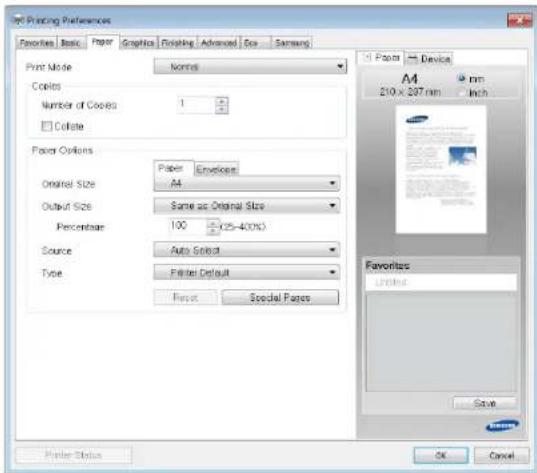Open Printer Status
The image size is (537, 473).
[x=73, y=455]
